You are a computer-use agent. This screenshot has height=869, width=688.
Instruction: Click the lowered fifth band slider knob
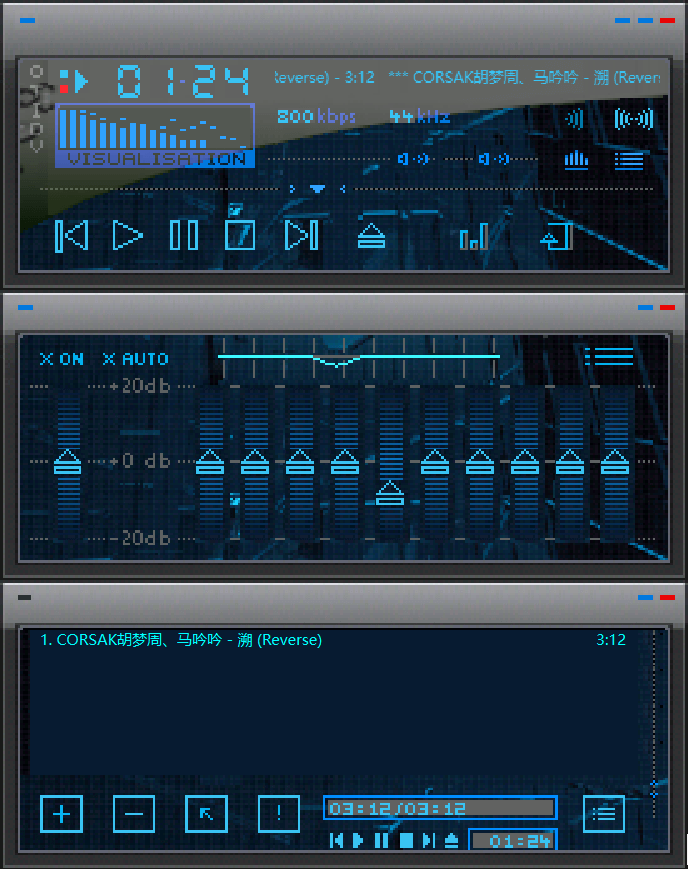390,493
